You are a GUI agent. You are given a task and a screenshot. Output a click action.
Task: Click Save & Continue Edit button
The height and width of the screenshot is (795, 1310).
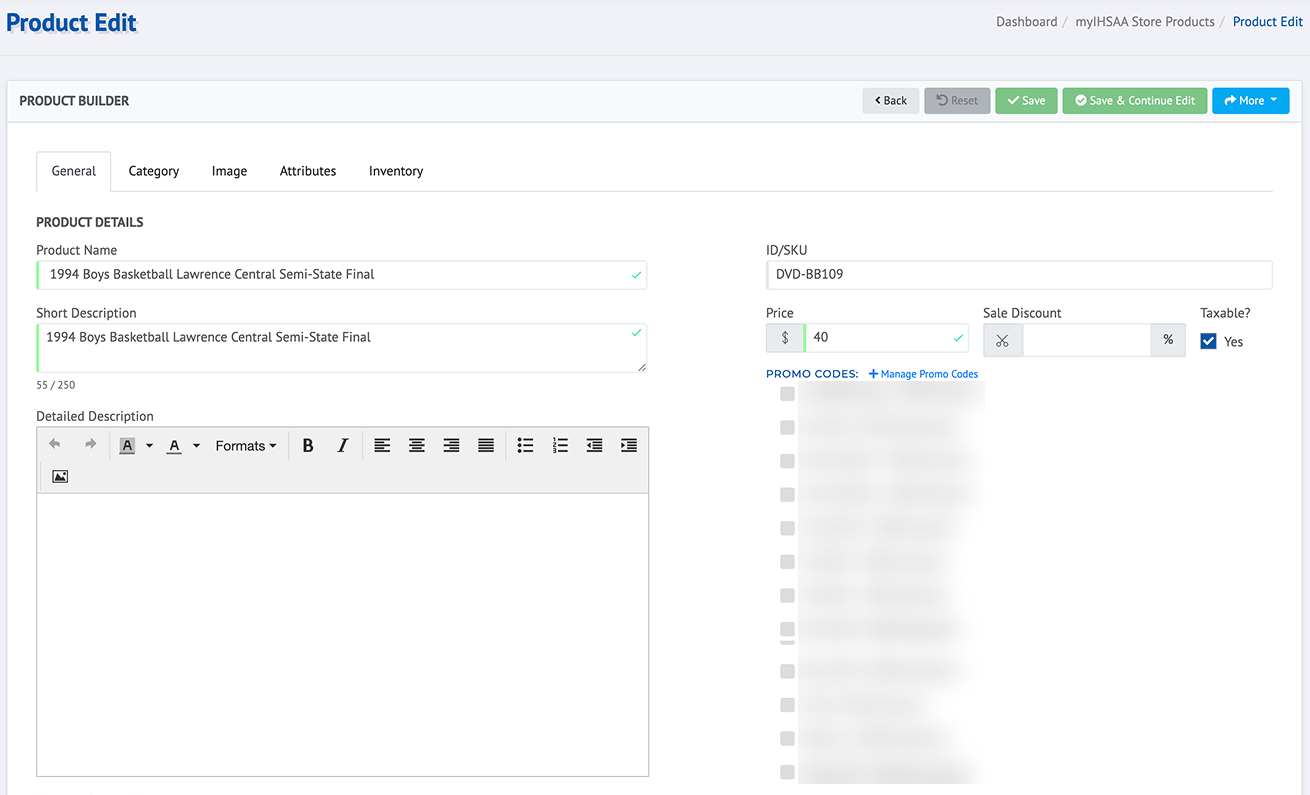(1135, 101)
